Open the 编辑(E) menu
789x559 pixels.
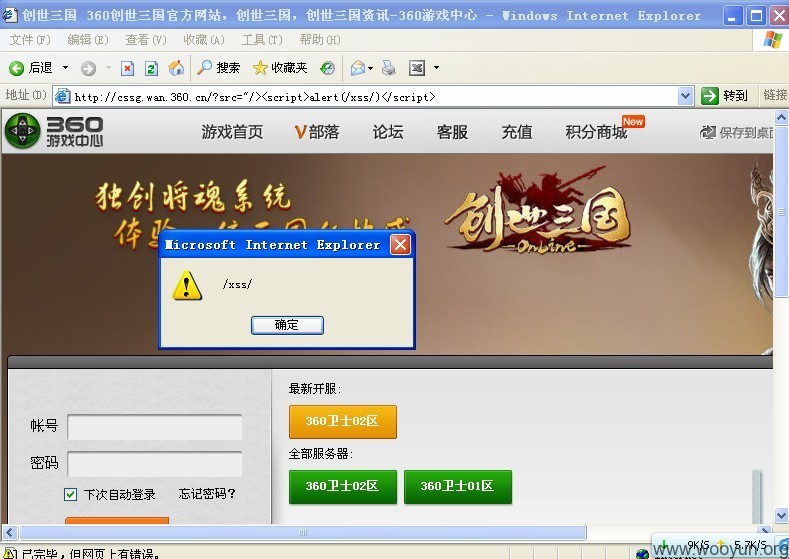click(88, 39)
